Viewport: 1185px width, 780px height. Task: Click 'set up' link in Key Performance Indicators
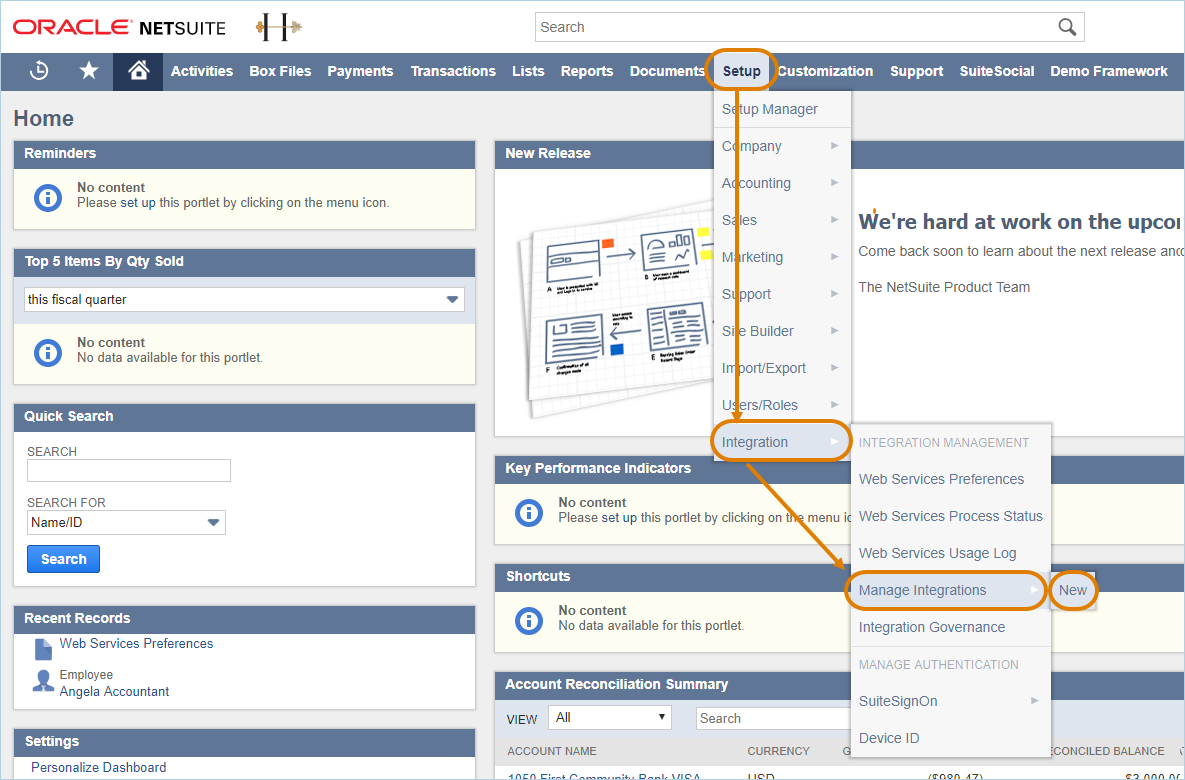pyautogui.click(x=619, y=518)
